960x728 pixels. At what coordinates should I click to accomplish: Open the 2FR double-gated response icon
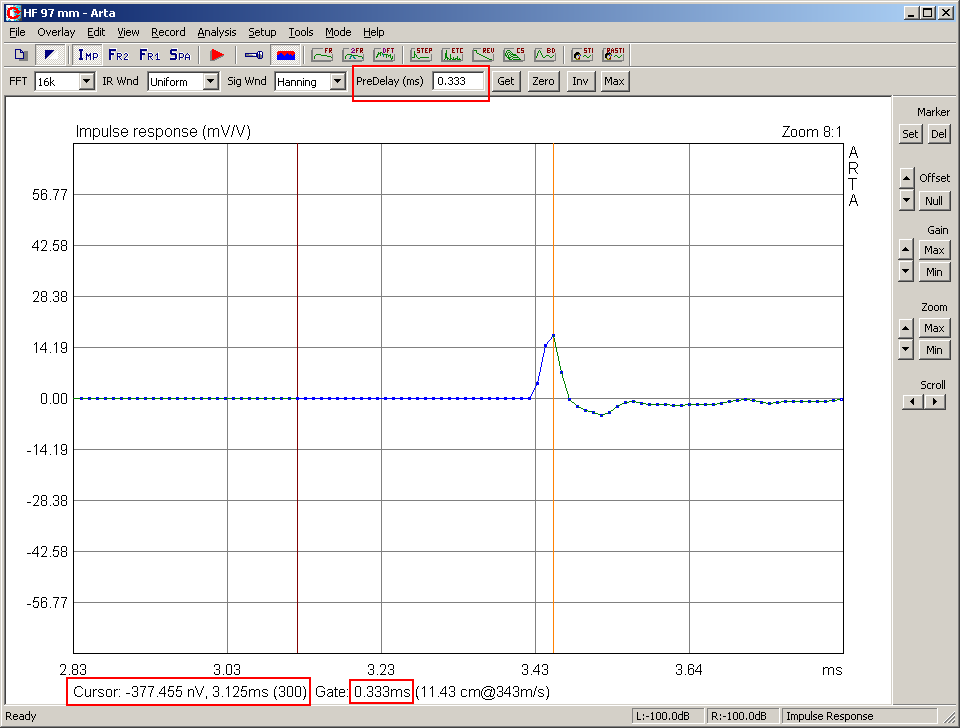pos(353,55)
